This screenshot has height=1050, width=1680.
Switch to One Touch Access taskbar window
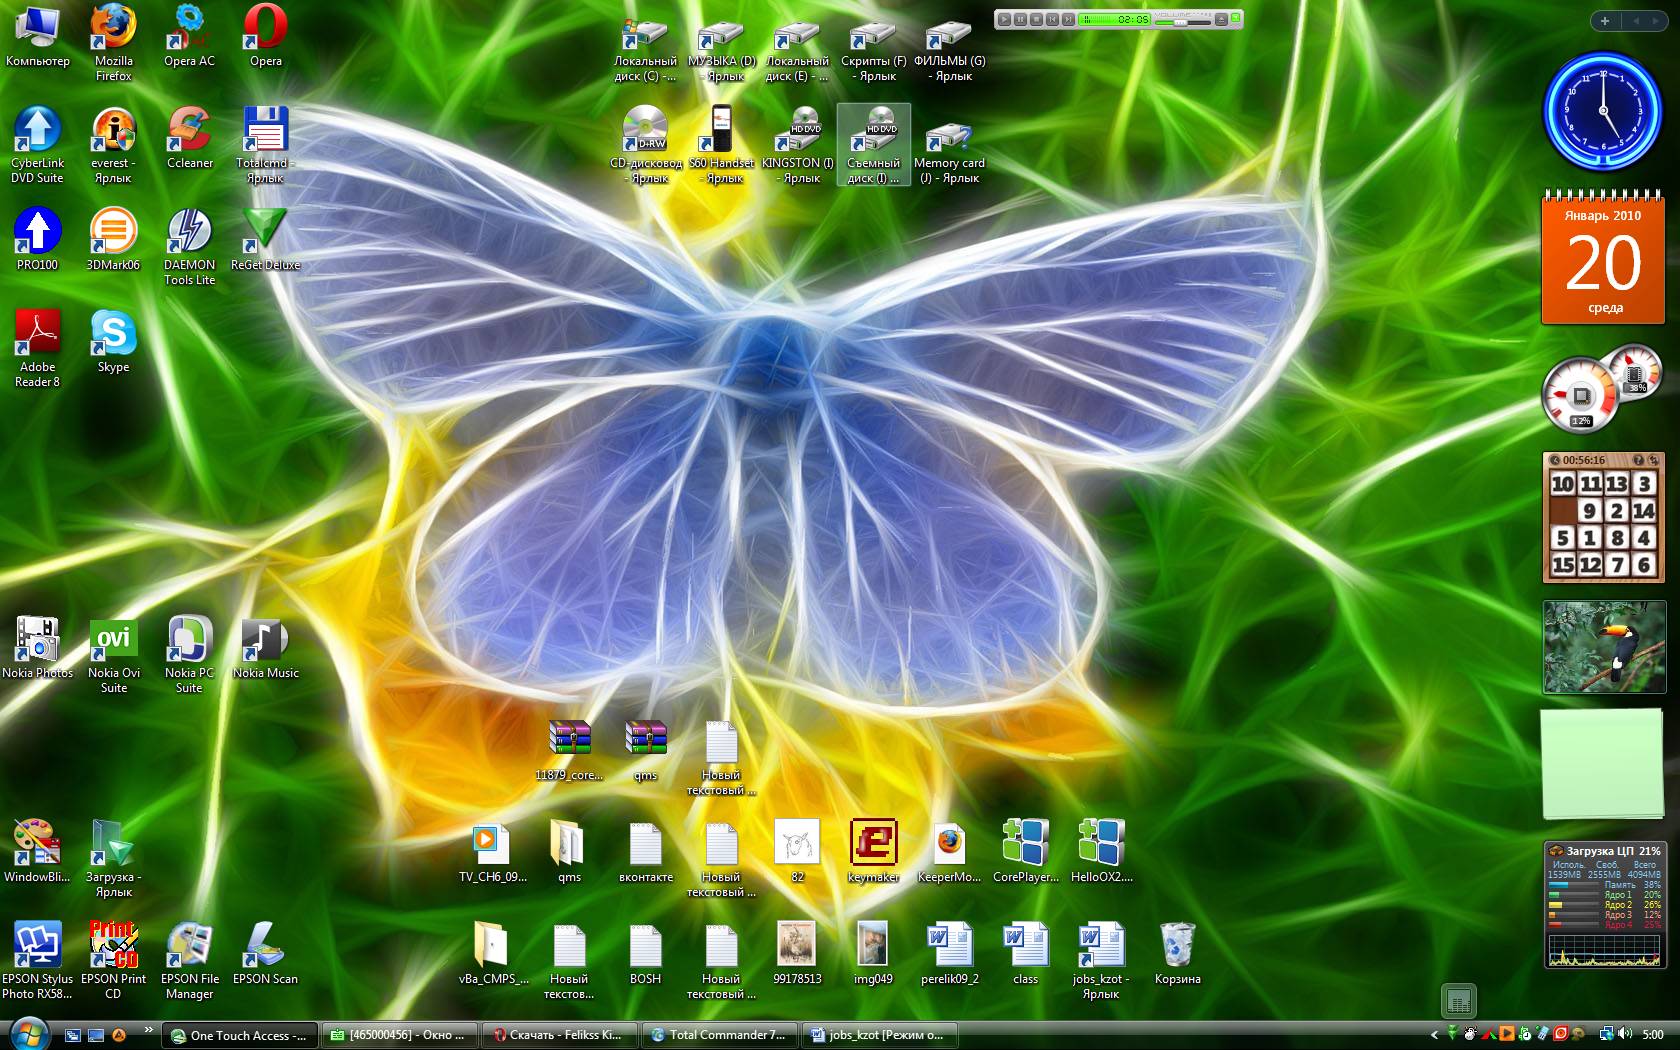239,1035
